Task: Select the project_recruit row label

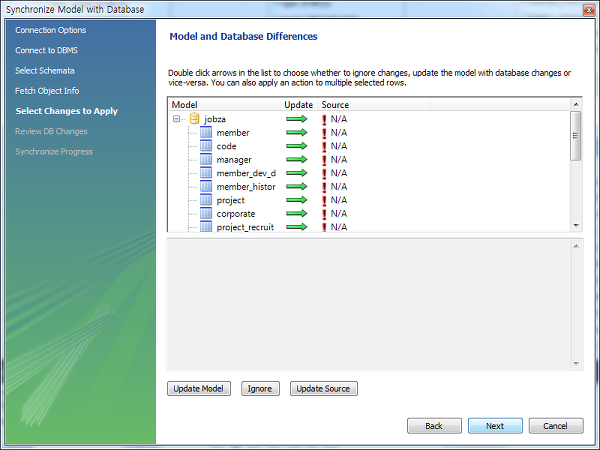Action: (245, 227)
